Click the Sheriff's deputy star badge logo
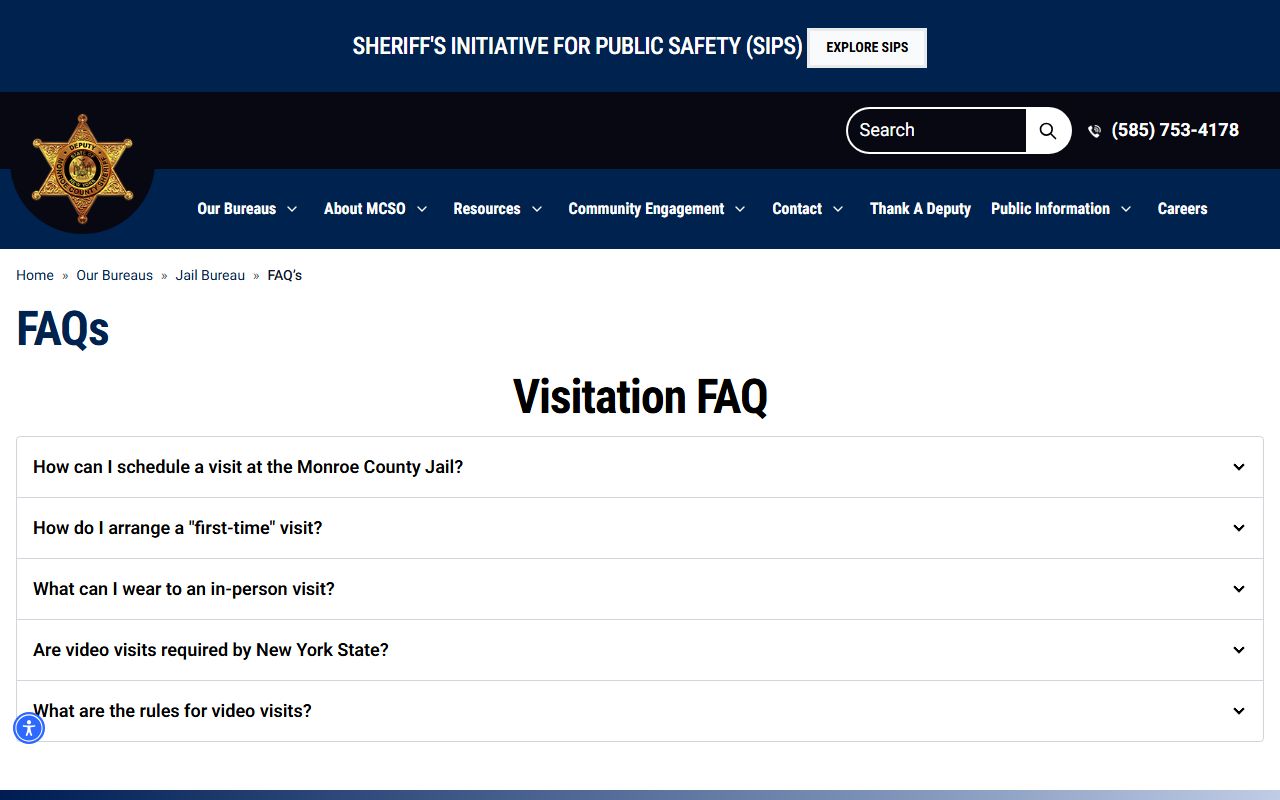1280x800 pixels. tap(82, 170)
